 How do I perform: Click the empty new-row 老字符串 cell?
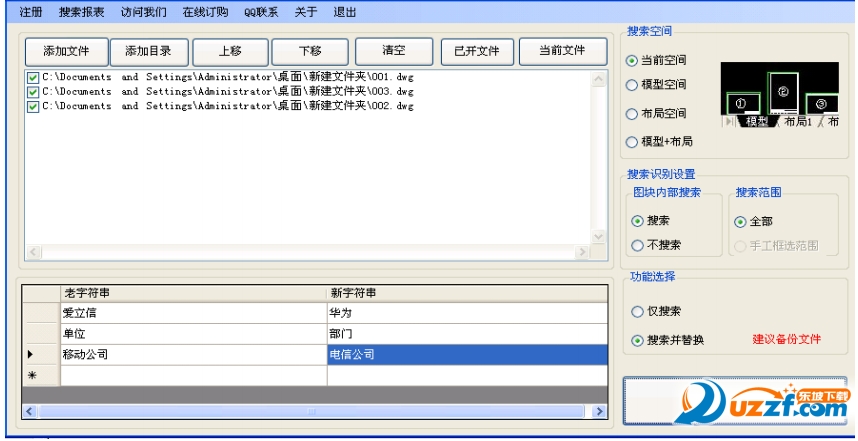pos(194,375)
